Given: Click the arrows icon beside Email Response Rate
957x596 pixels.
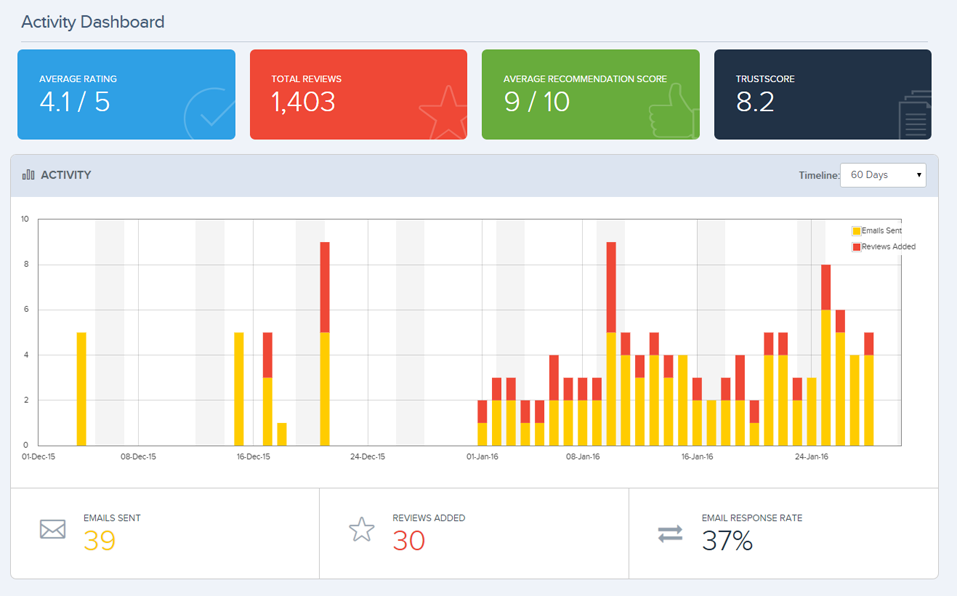Looking at the screenshot, I should click(670, 534).
